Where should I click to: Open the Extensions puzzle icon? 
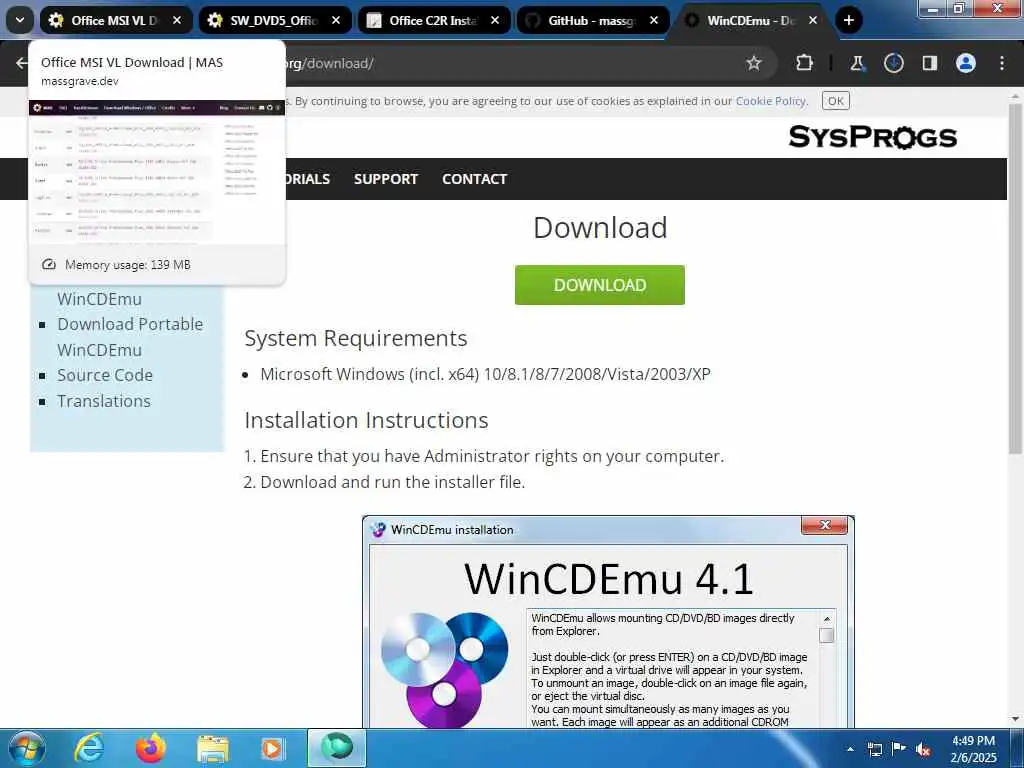pos(805,63)
